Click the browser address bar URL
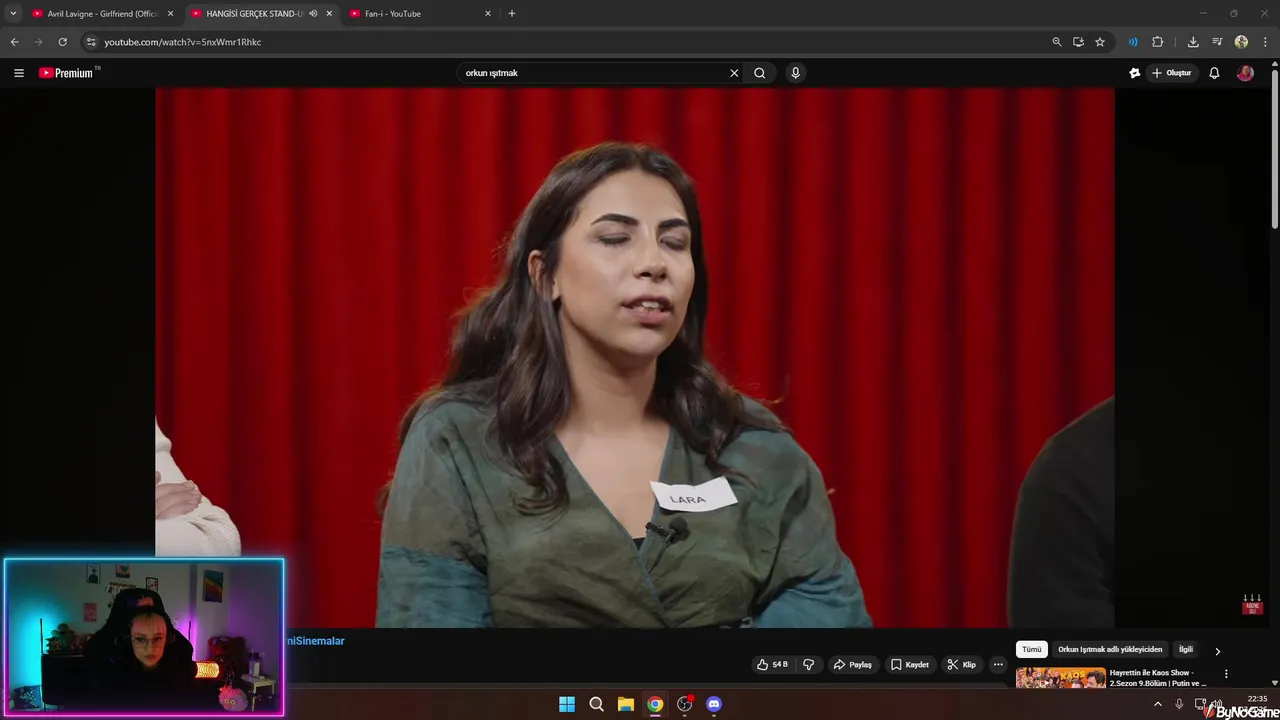Image resolution: width=1280 pixels, height=720 pixels. 183,42
